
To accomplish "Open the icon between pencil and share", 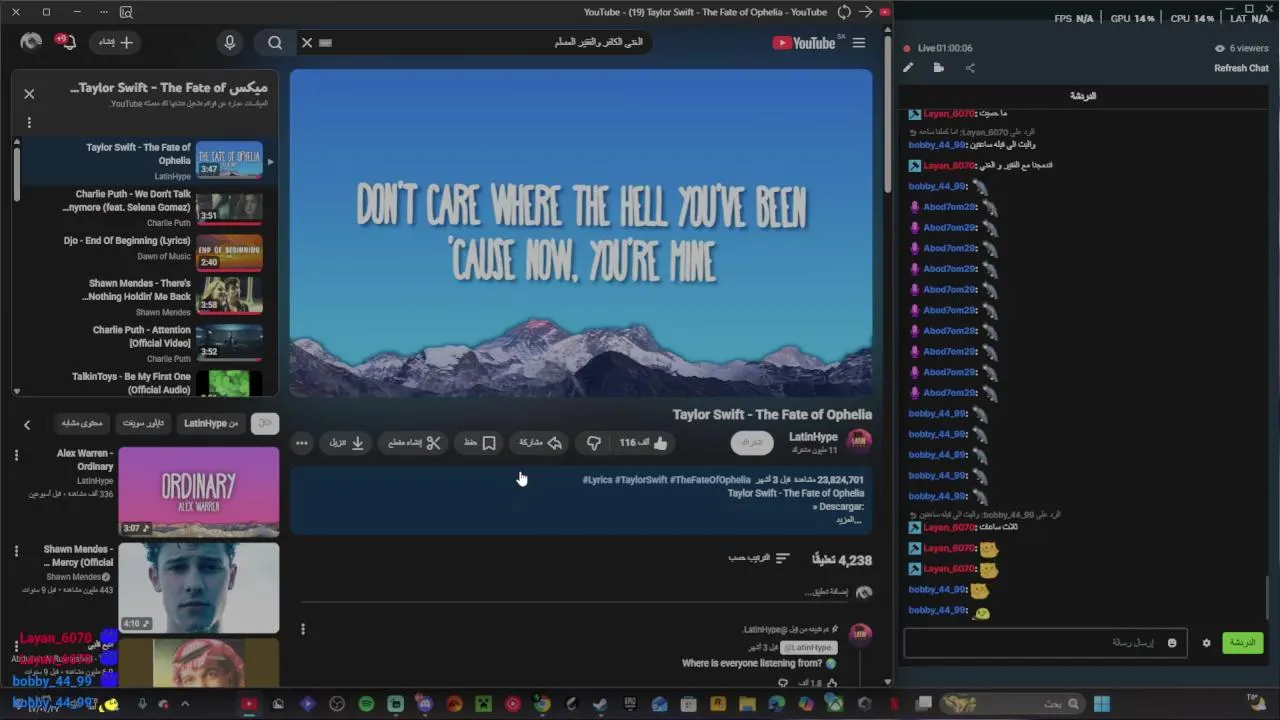I will 939,68.
